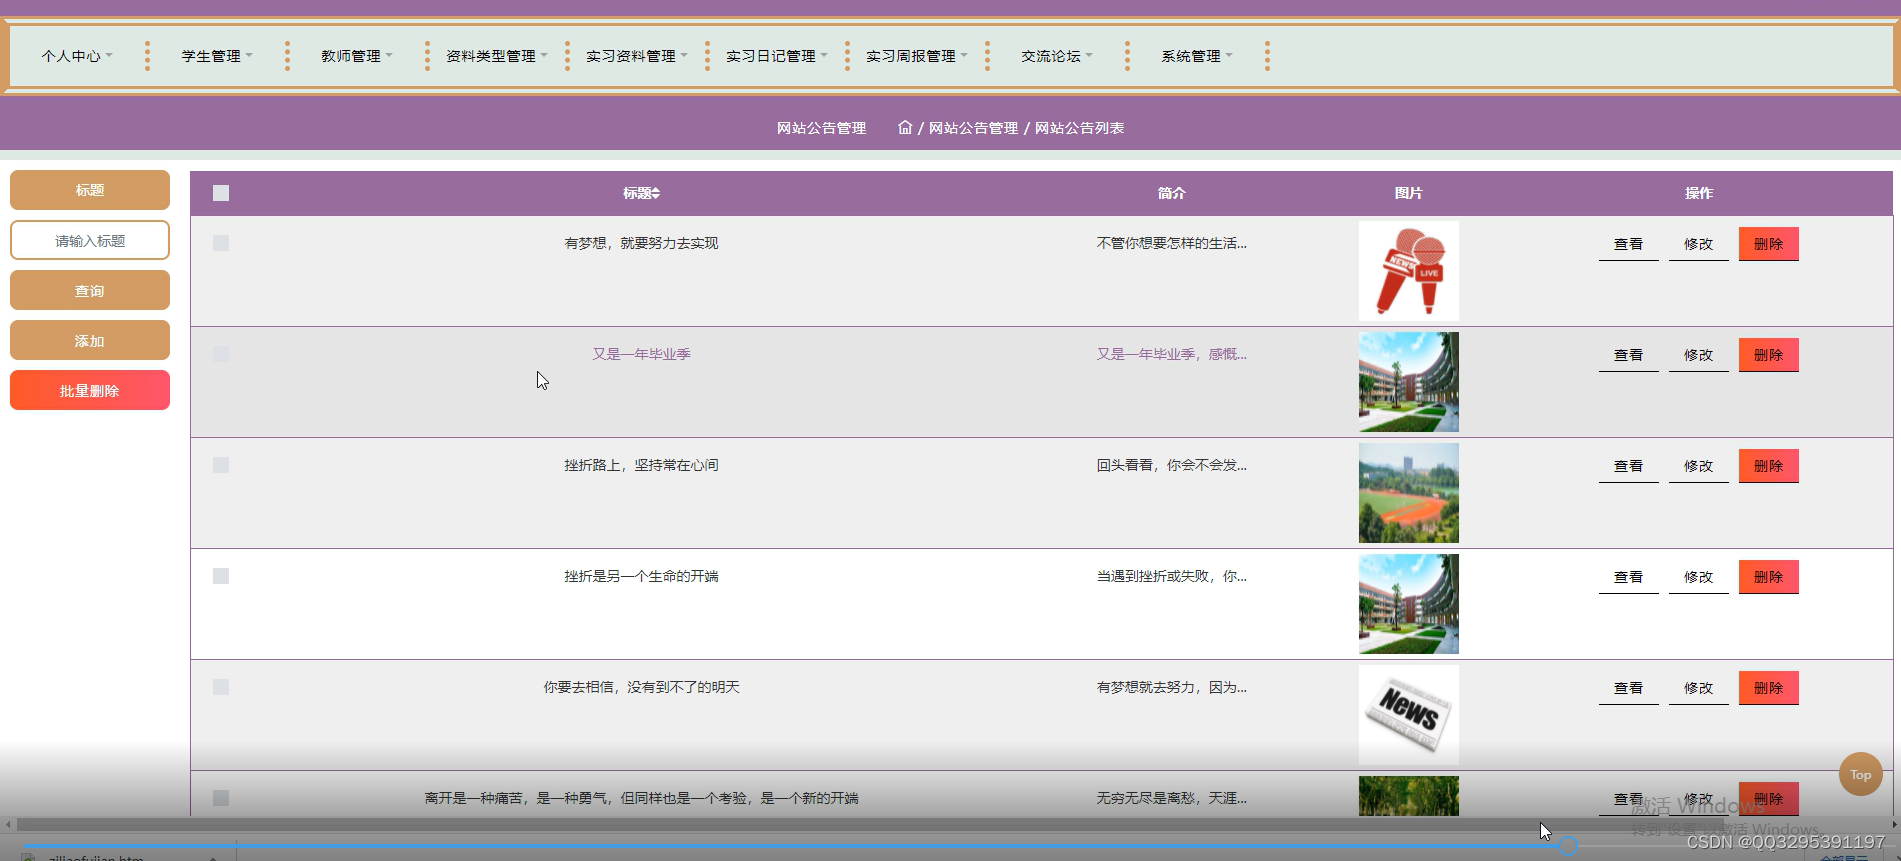Click the summary 有梦想就去努力，因为...
The image size is (1901, 861).
point(1171,687)
